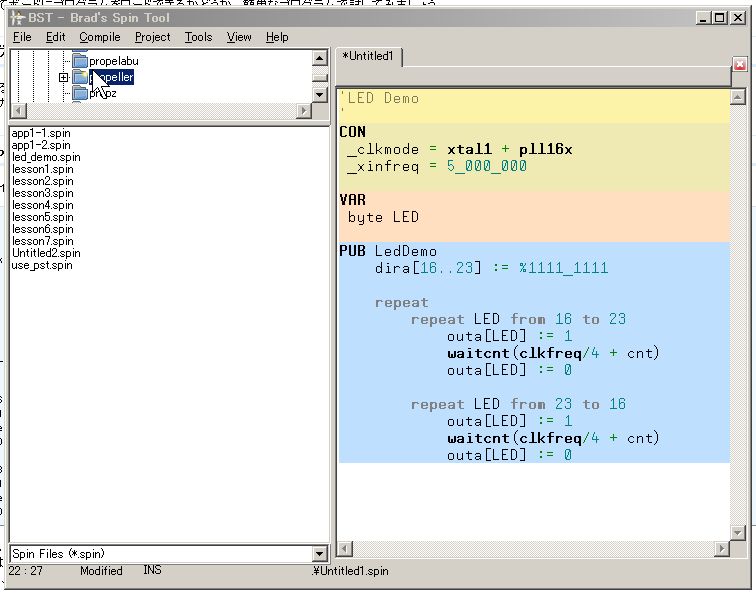Click folder tree scroll down arrow

(x=320, y=94)
